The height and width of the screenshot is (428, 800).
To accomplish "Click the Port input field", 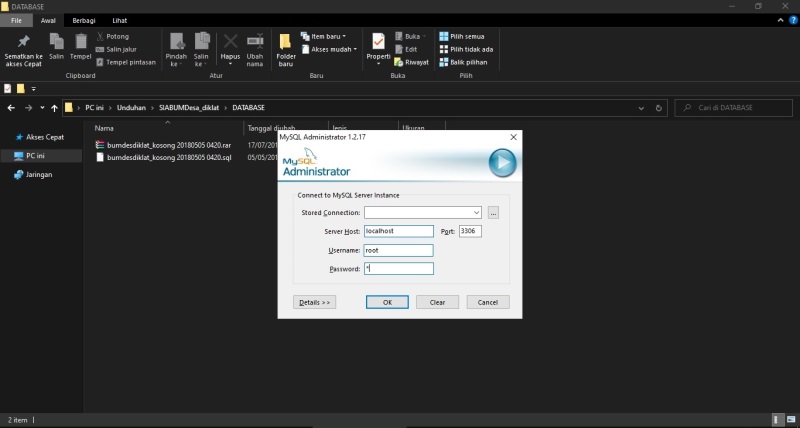I will [470, 231].
